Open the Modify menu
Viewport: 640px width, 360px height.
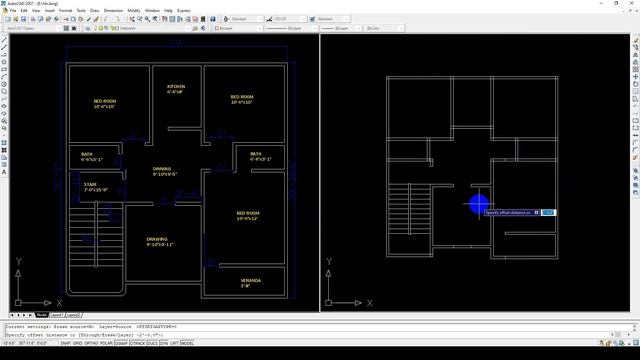point(134,10)
